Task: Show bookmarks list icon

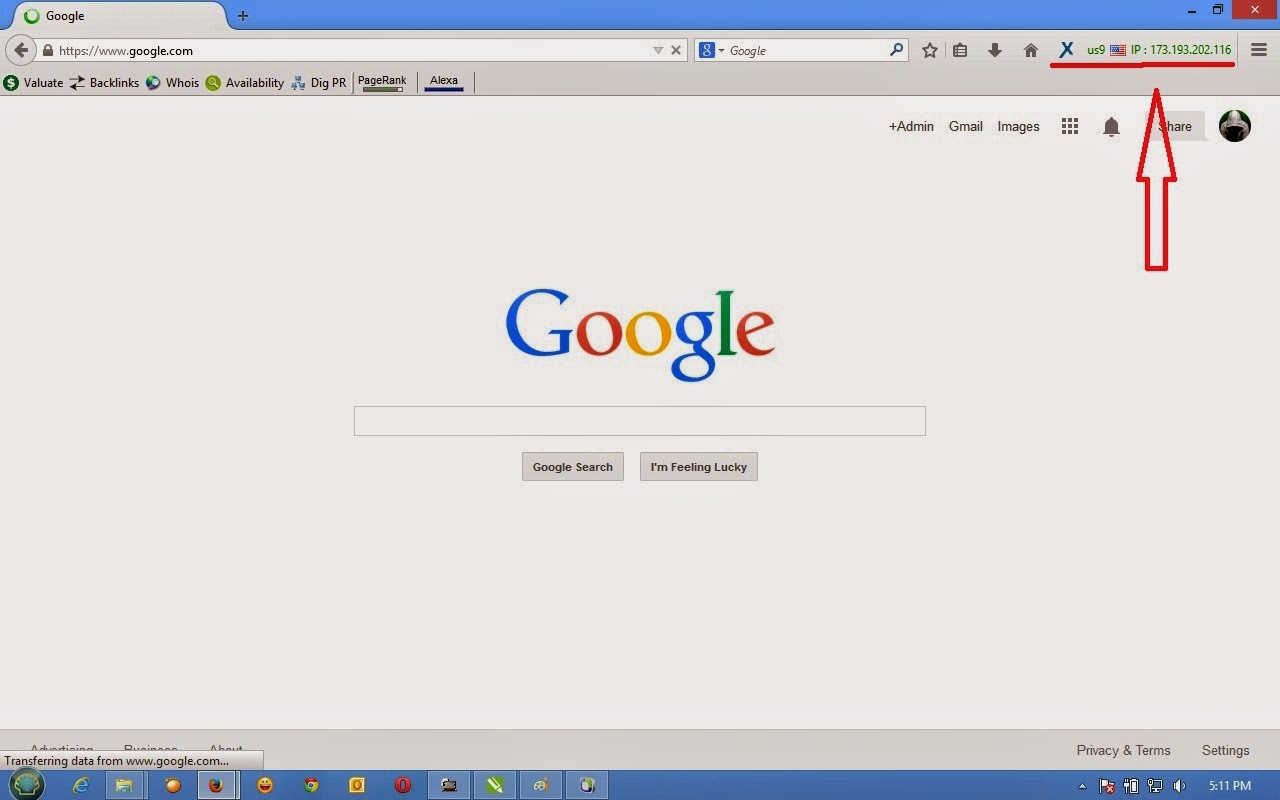Action: (960, 50)
